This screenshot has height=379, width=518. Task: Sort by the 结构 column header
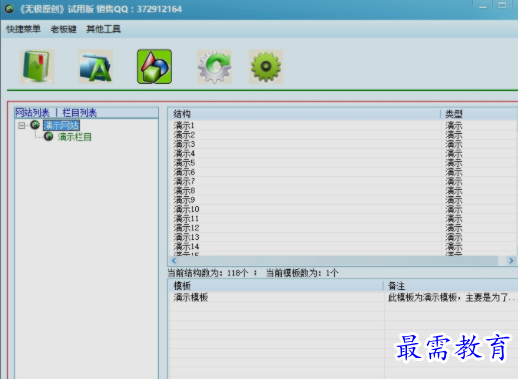304,114
